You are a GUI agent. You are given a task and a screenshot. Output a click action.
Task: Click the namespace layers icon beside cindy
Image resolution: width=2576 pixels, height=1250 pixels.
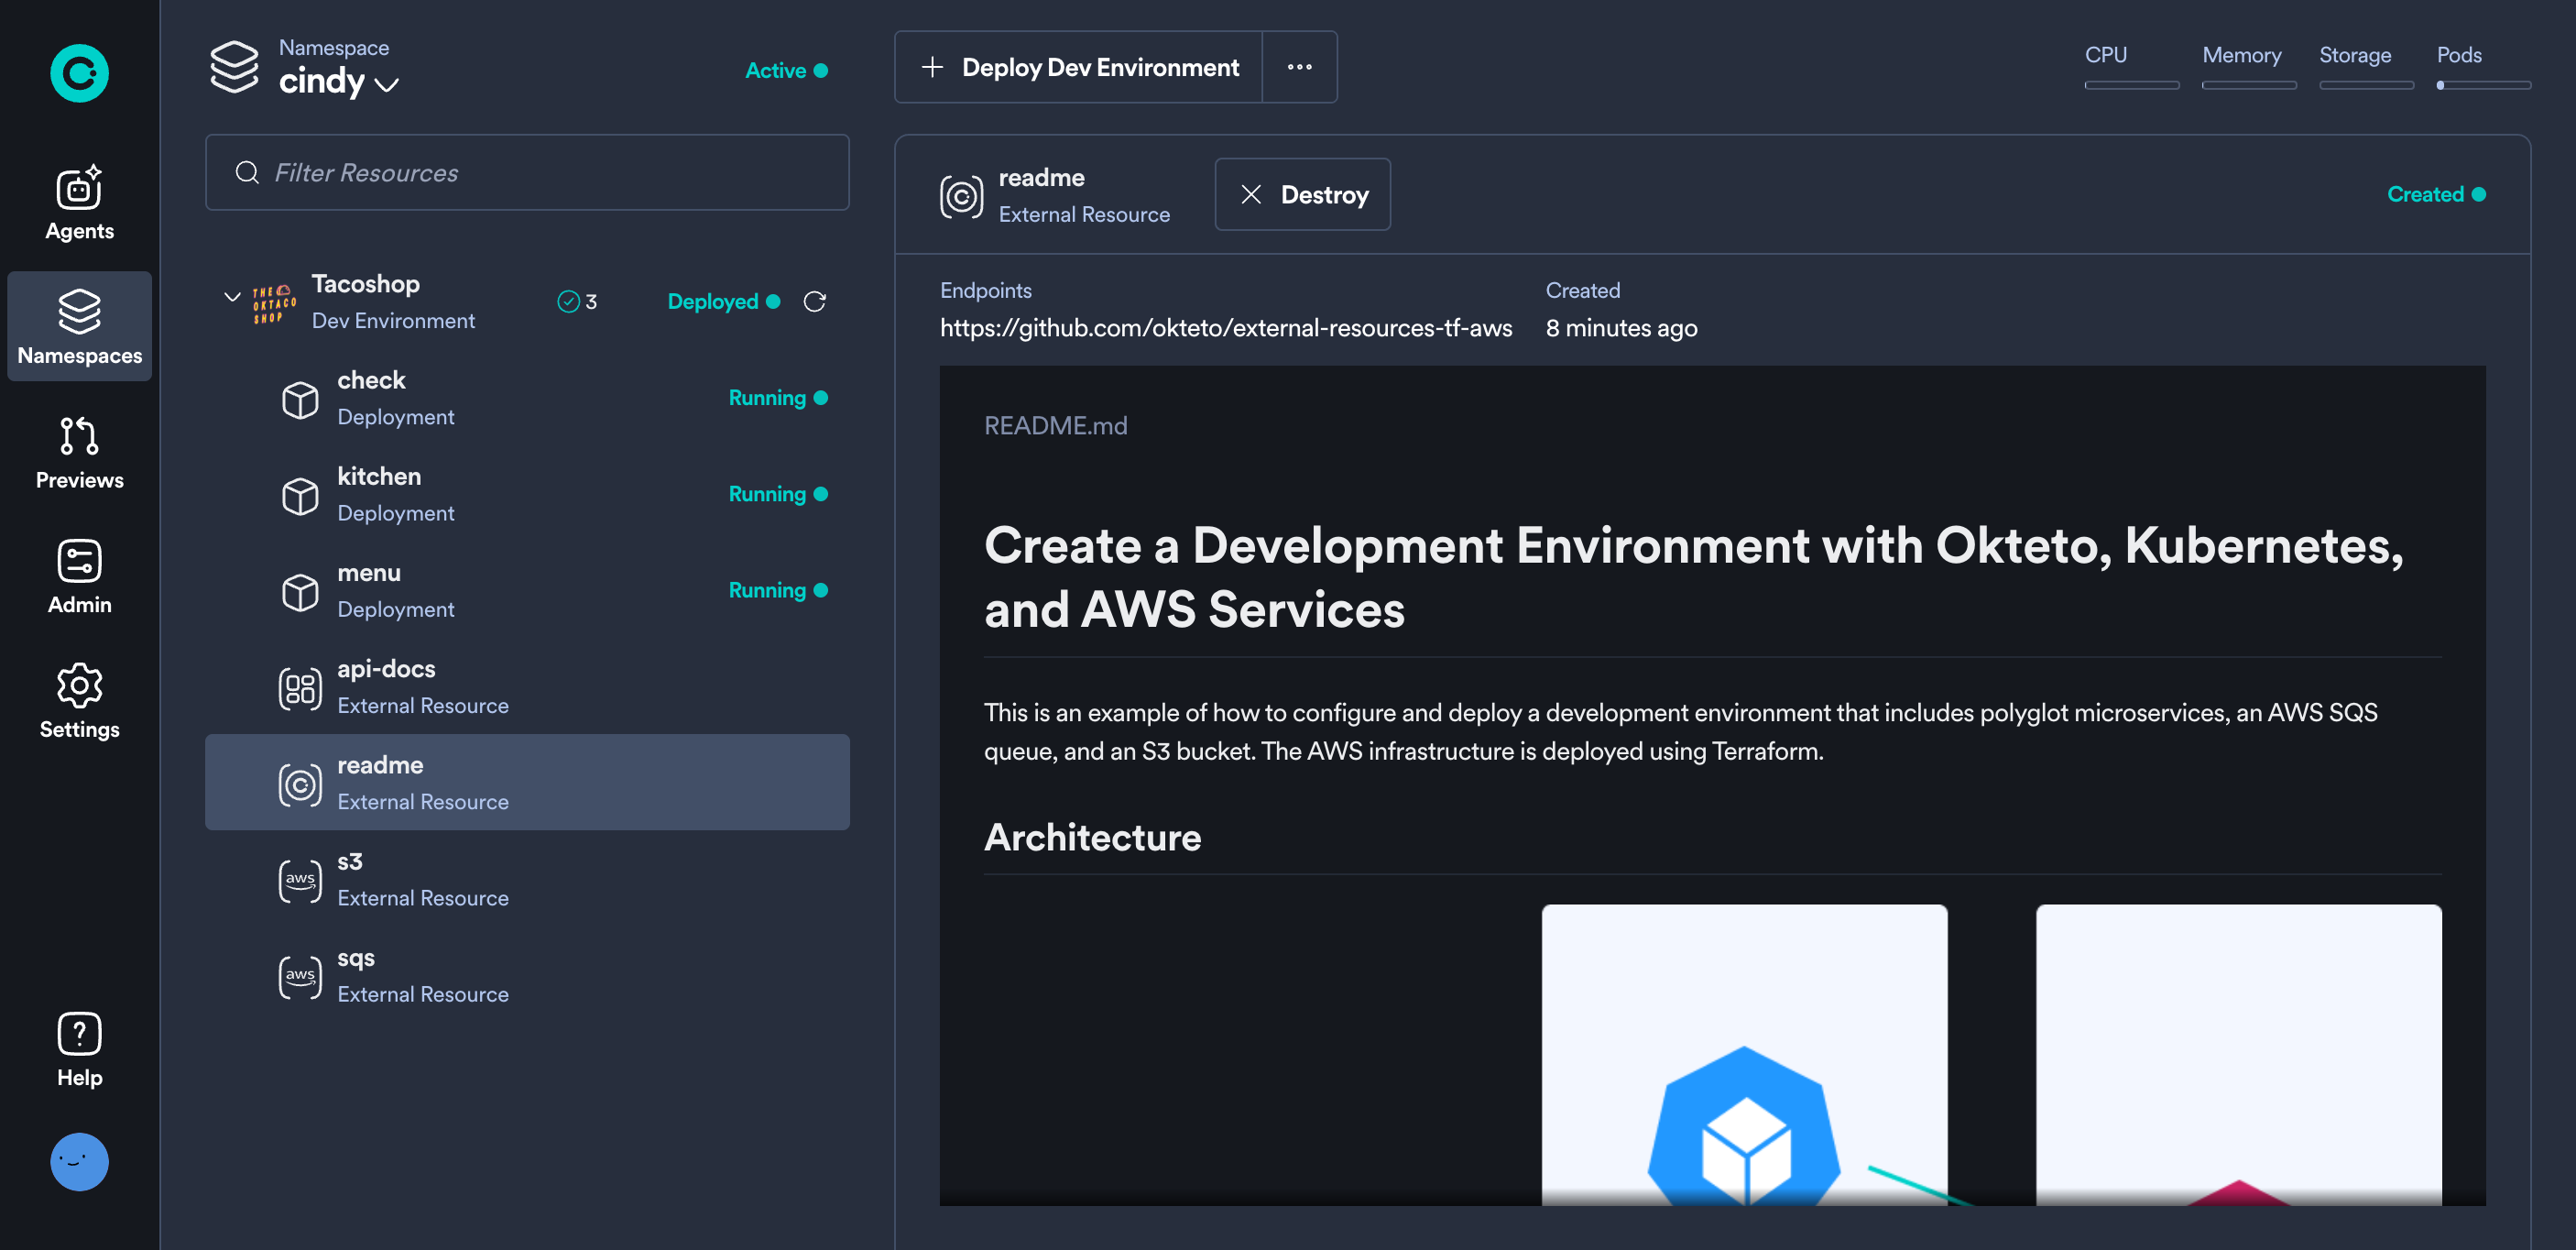point(234,67)
